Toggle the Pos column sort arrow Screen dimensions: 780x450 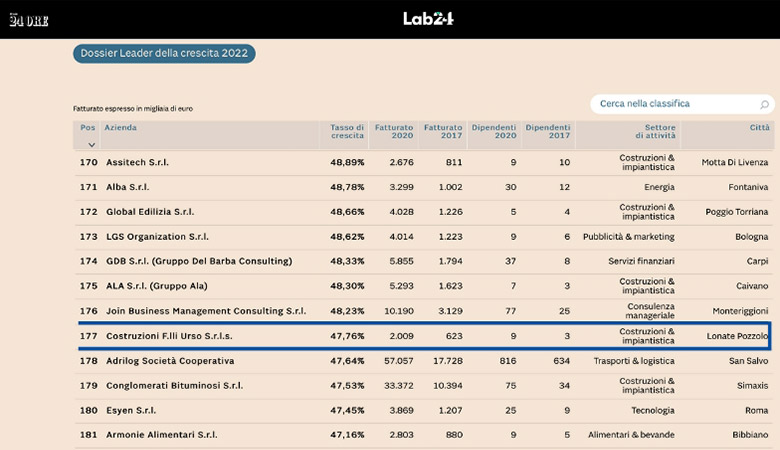point(92,145)
